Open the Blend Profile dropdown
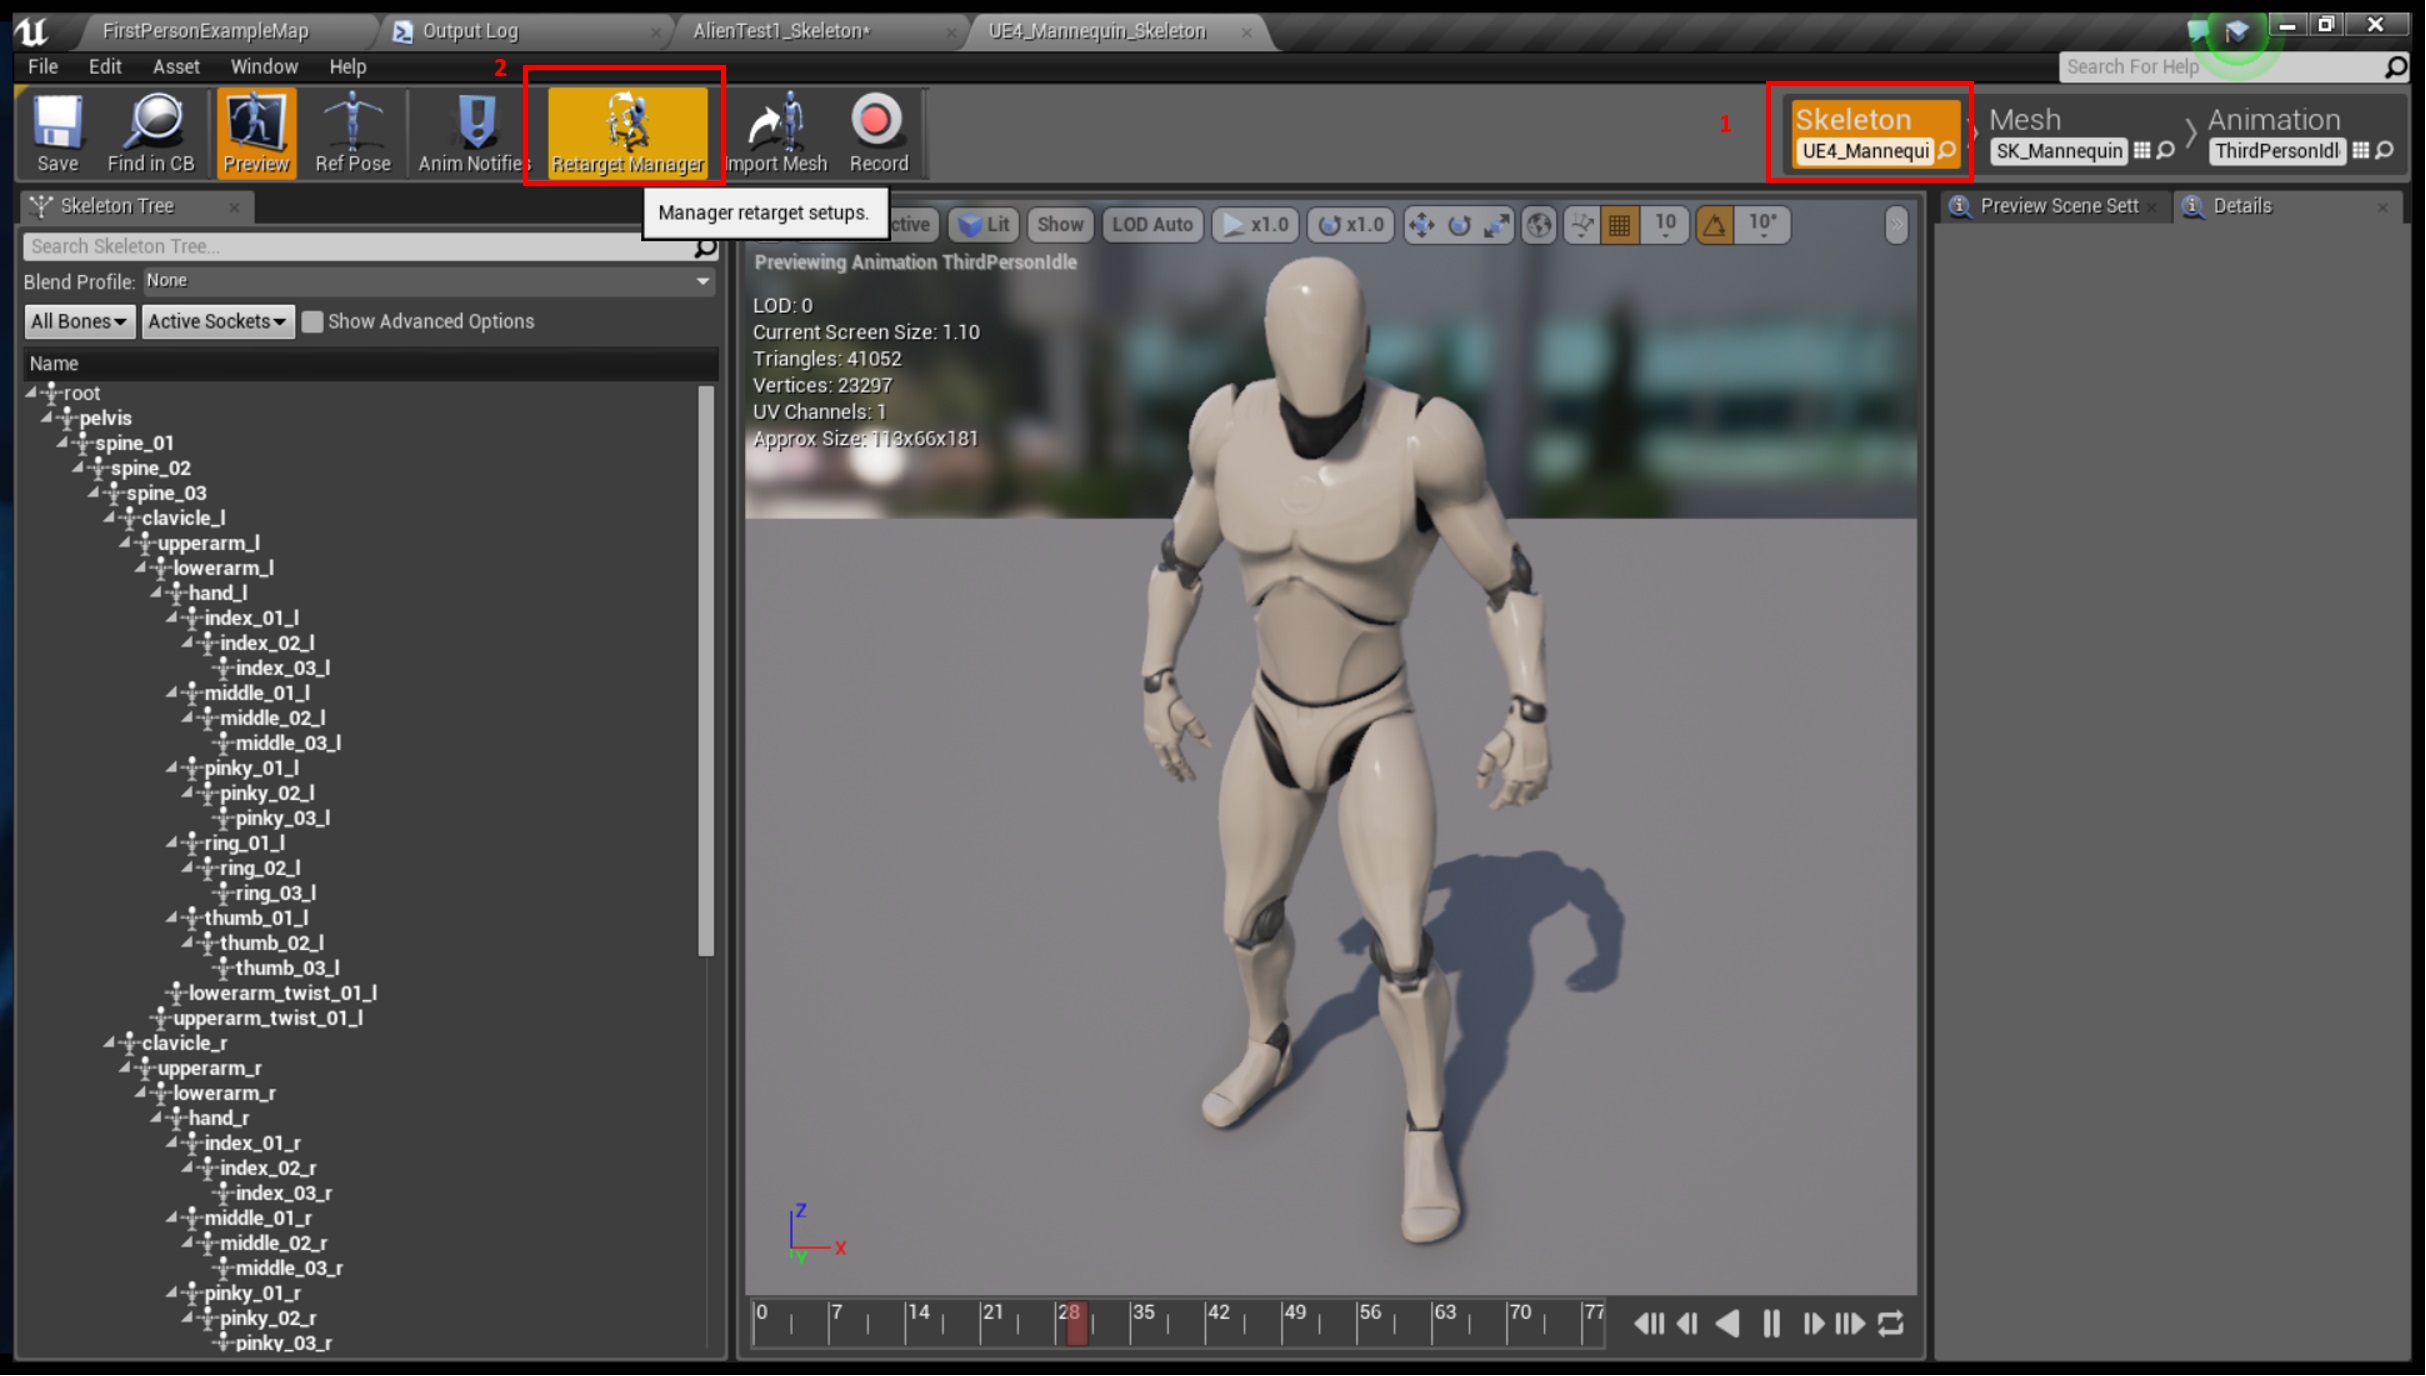The width and height of the screenshot is (2426, 1376). click(429, 282)
